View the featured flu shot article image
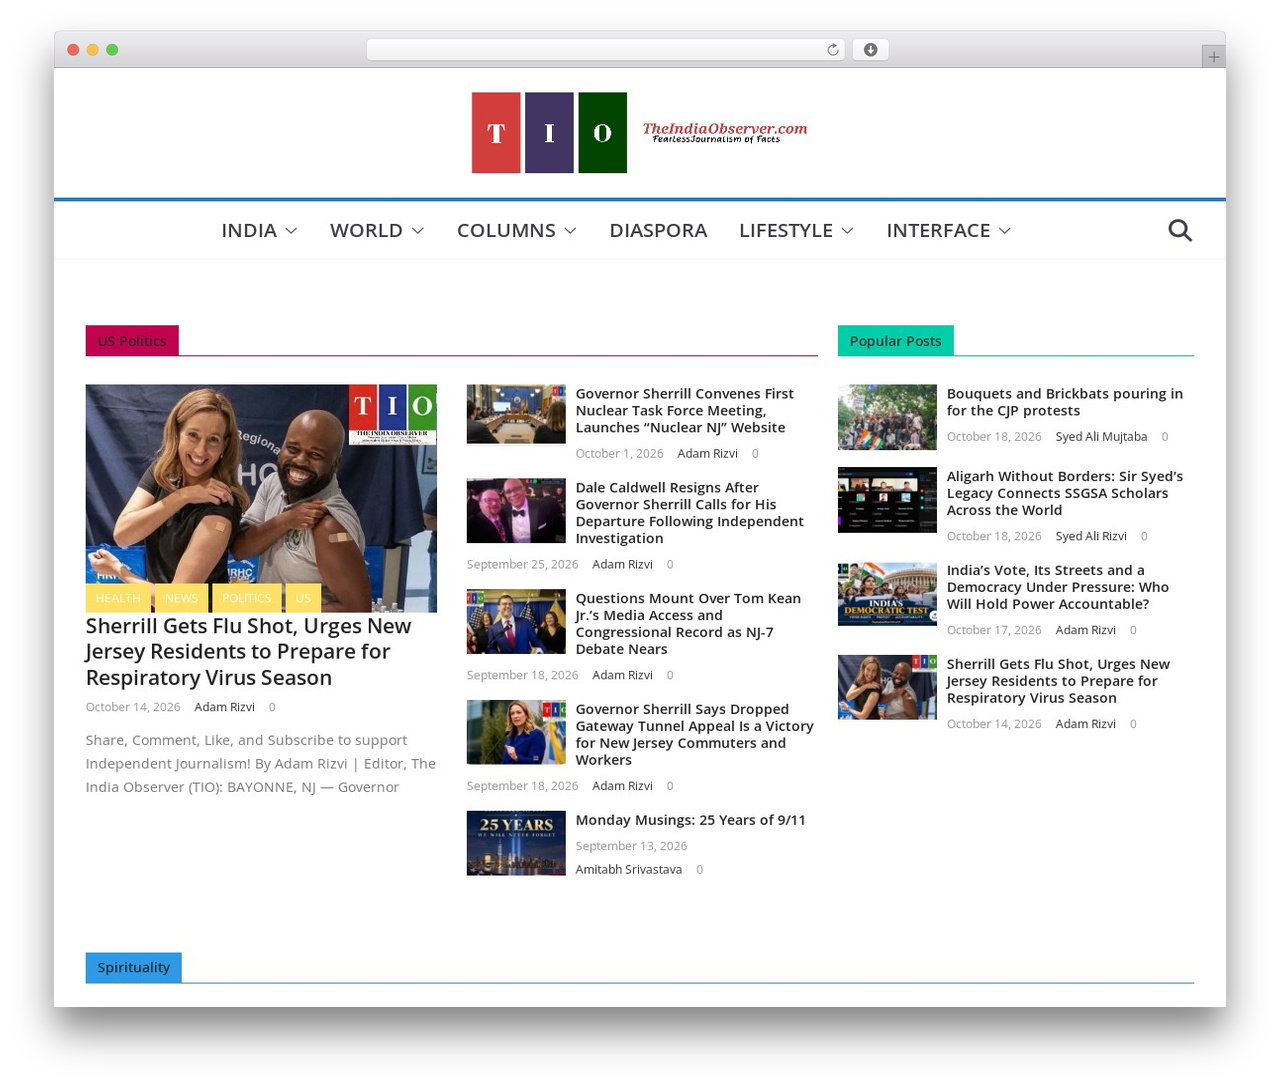Image resolution: width=1280 pixels, height=1084 pixels. click(261, 498)
